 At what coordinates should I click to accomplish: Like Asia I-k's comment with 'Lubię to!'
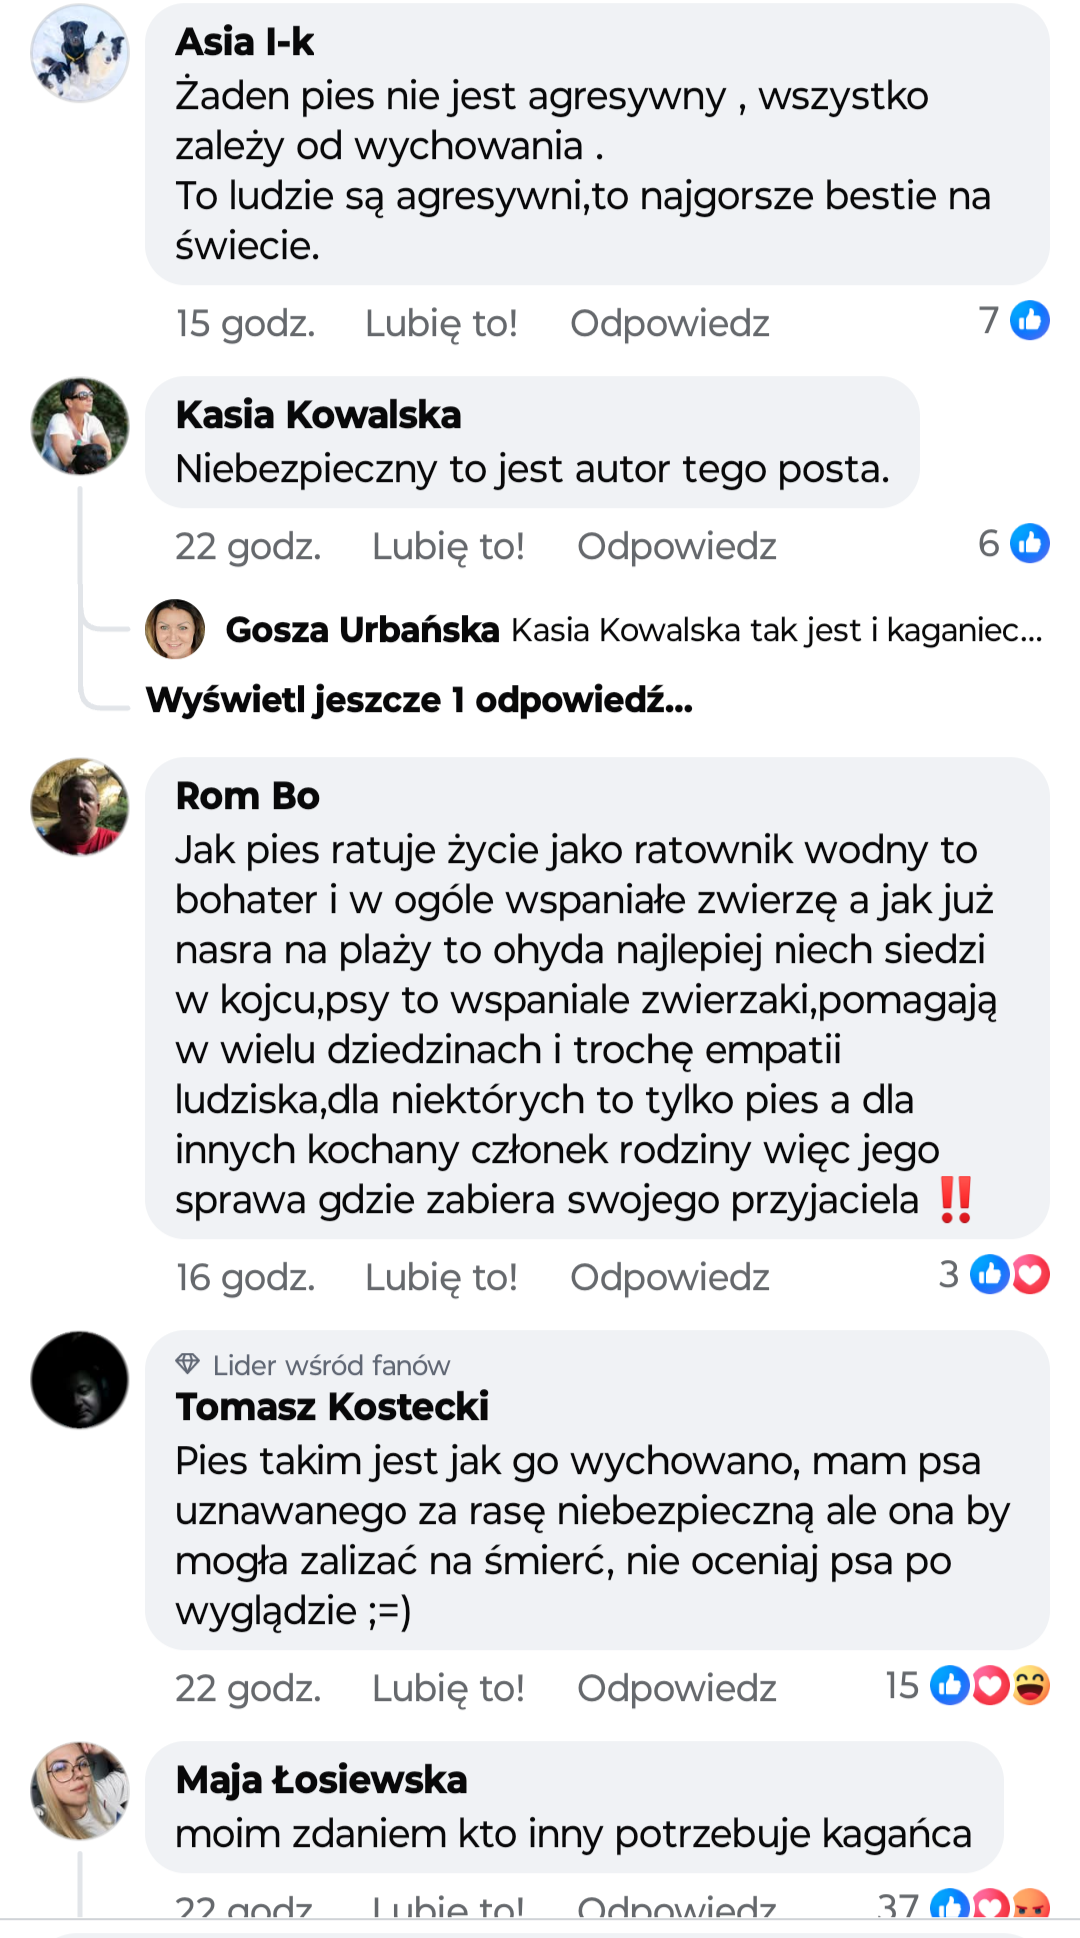(x=441, y=324)
